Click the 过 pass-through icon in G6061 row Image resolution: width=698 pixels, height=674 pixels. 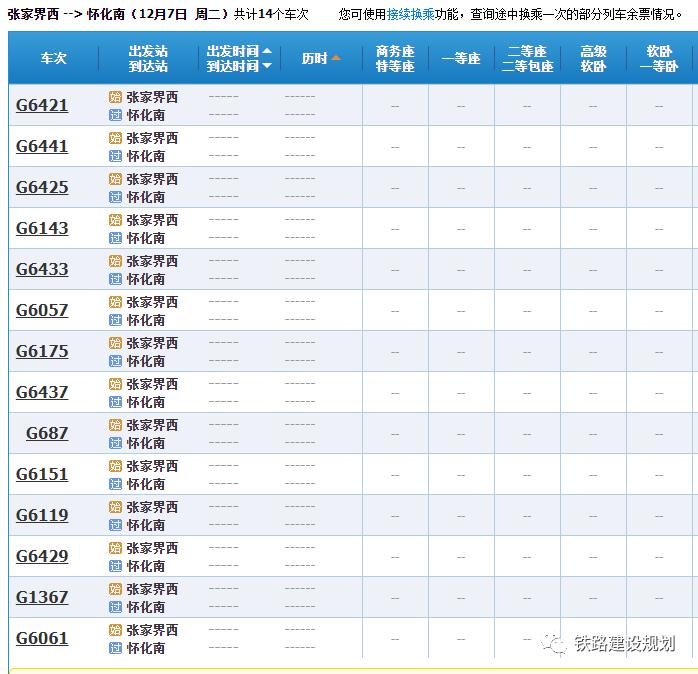[115, 648]
